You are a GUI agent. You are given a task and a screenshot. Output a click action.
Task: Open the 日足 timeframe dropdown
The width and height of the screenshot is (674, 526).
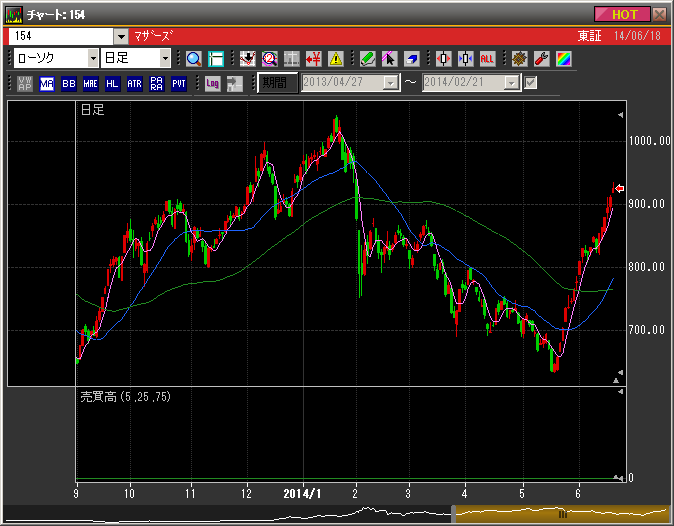coord(164,58)
